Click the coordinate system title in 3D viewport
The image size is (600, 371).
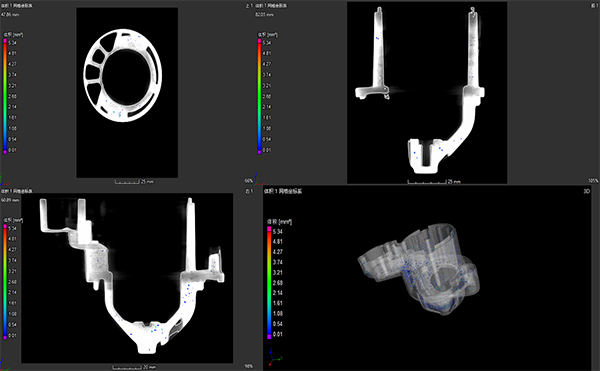tap(282, 191)
